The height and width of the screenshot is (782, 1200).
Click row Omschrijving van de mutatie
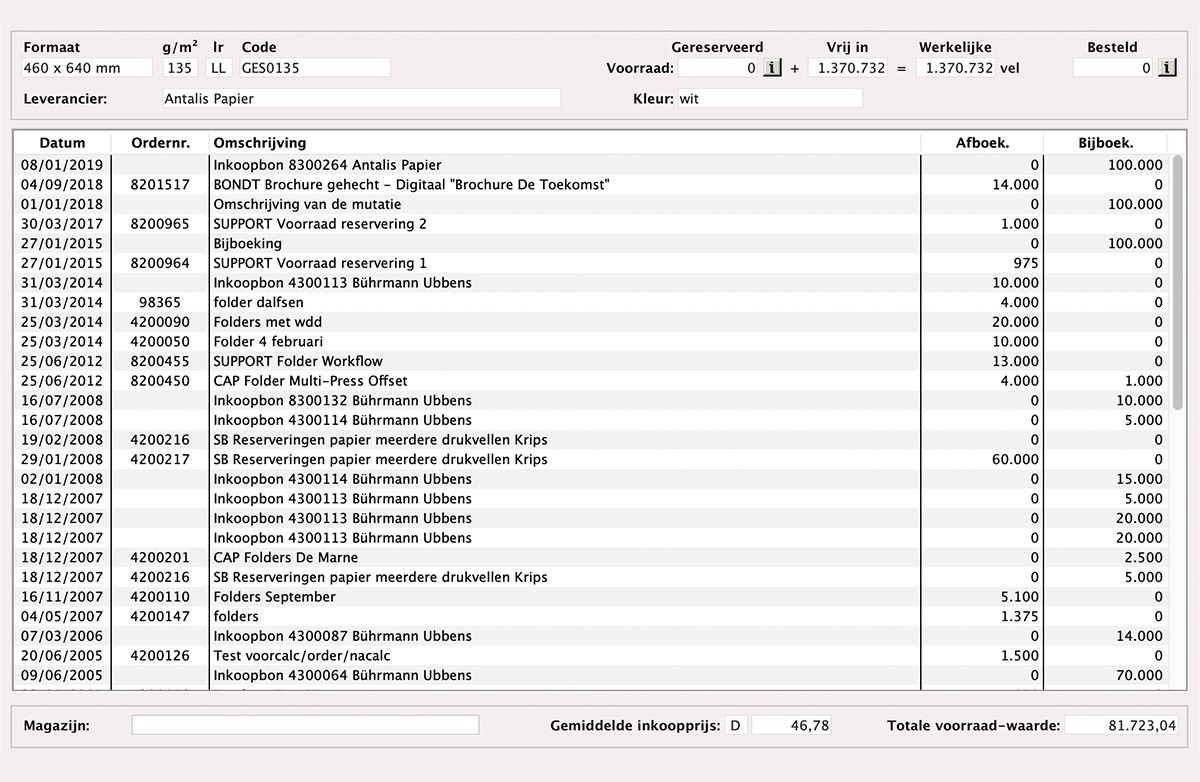pyautogui.click(x=591, y=204)
